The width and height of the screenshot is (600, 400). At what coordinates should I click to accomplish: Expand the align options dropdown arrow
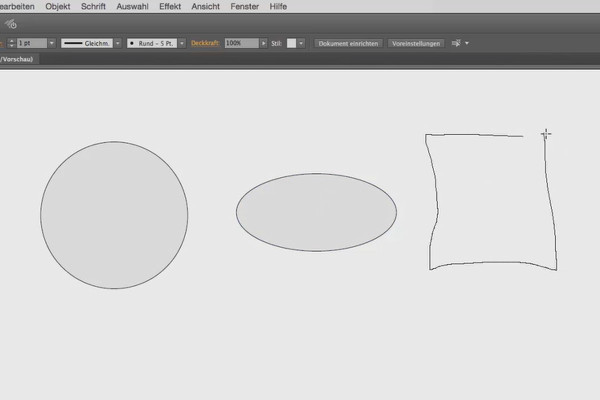(467, 43)
